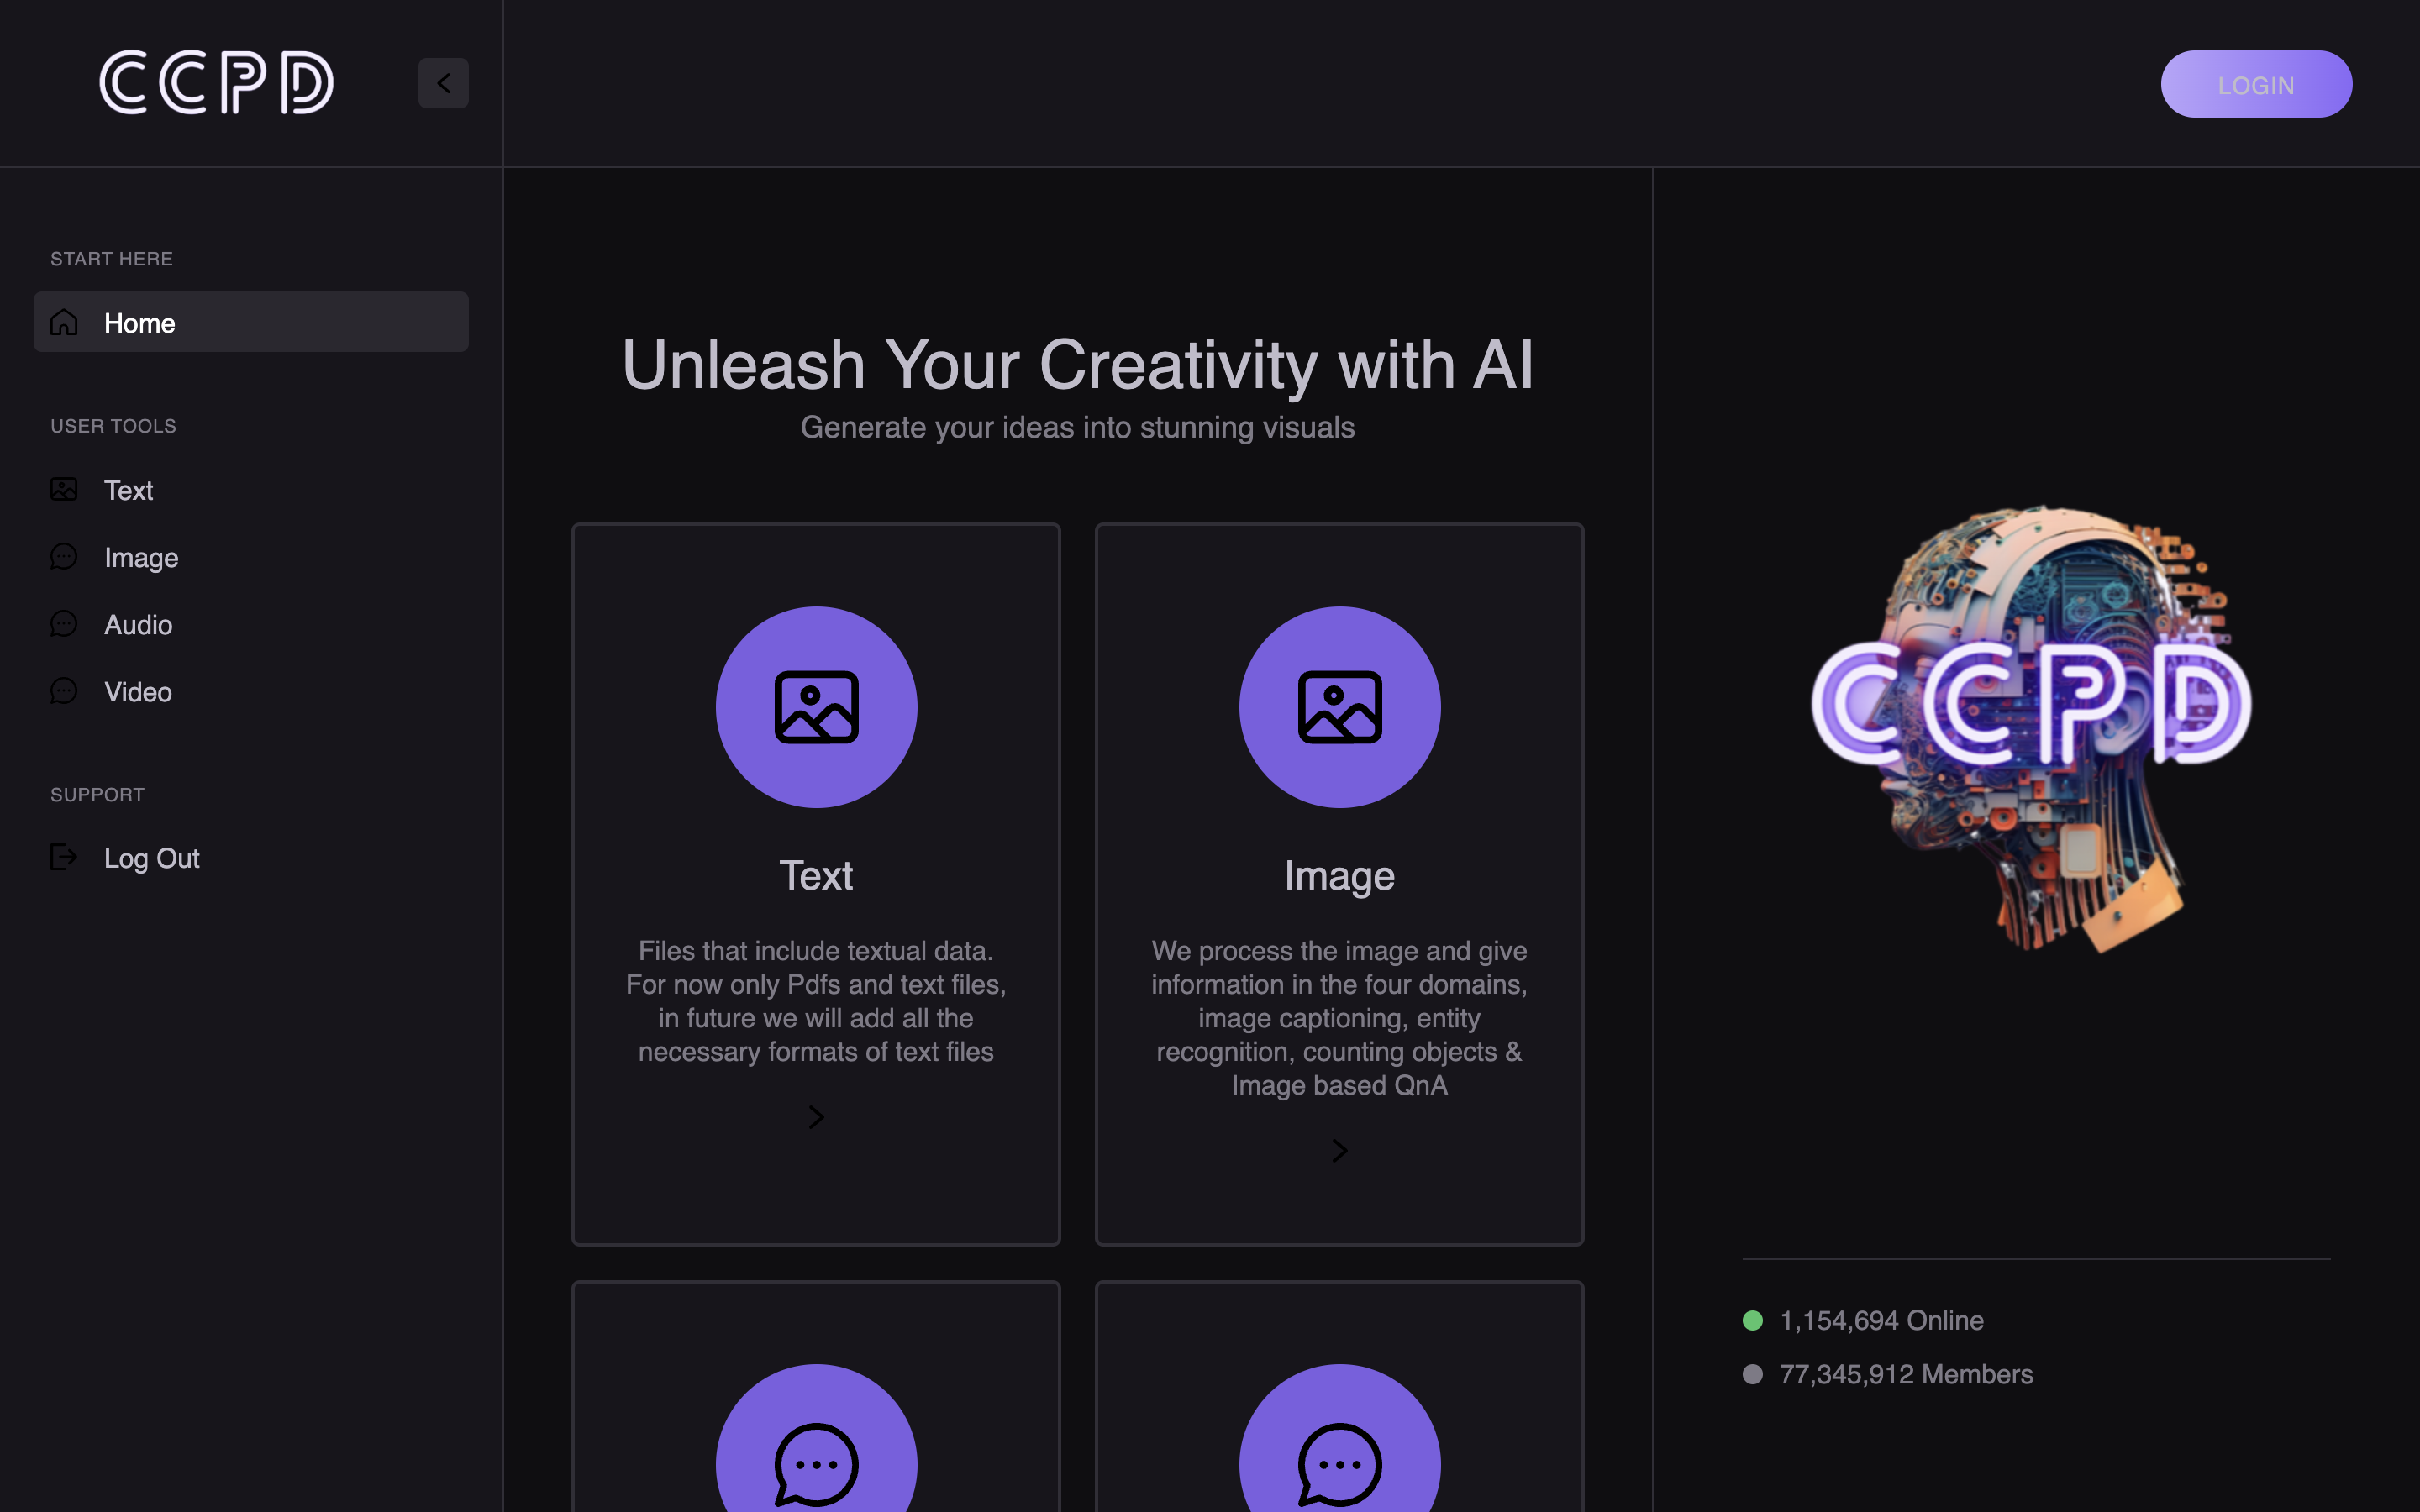Screen dimensions: 2420x1512
Task: Click chat bubble icon beside Image
Action: click(64, 557)
